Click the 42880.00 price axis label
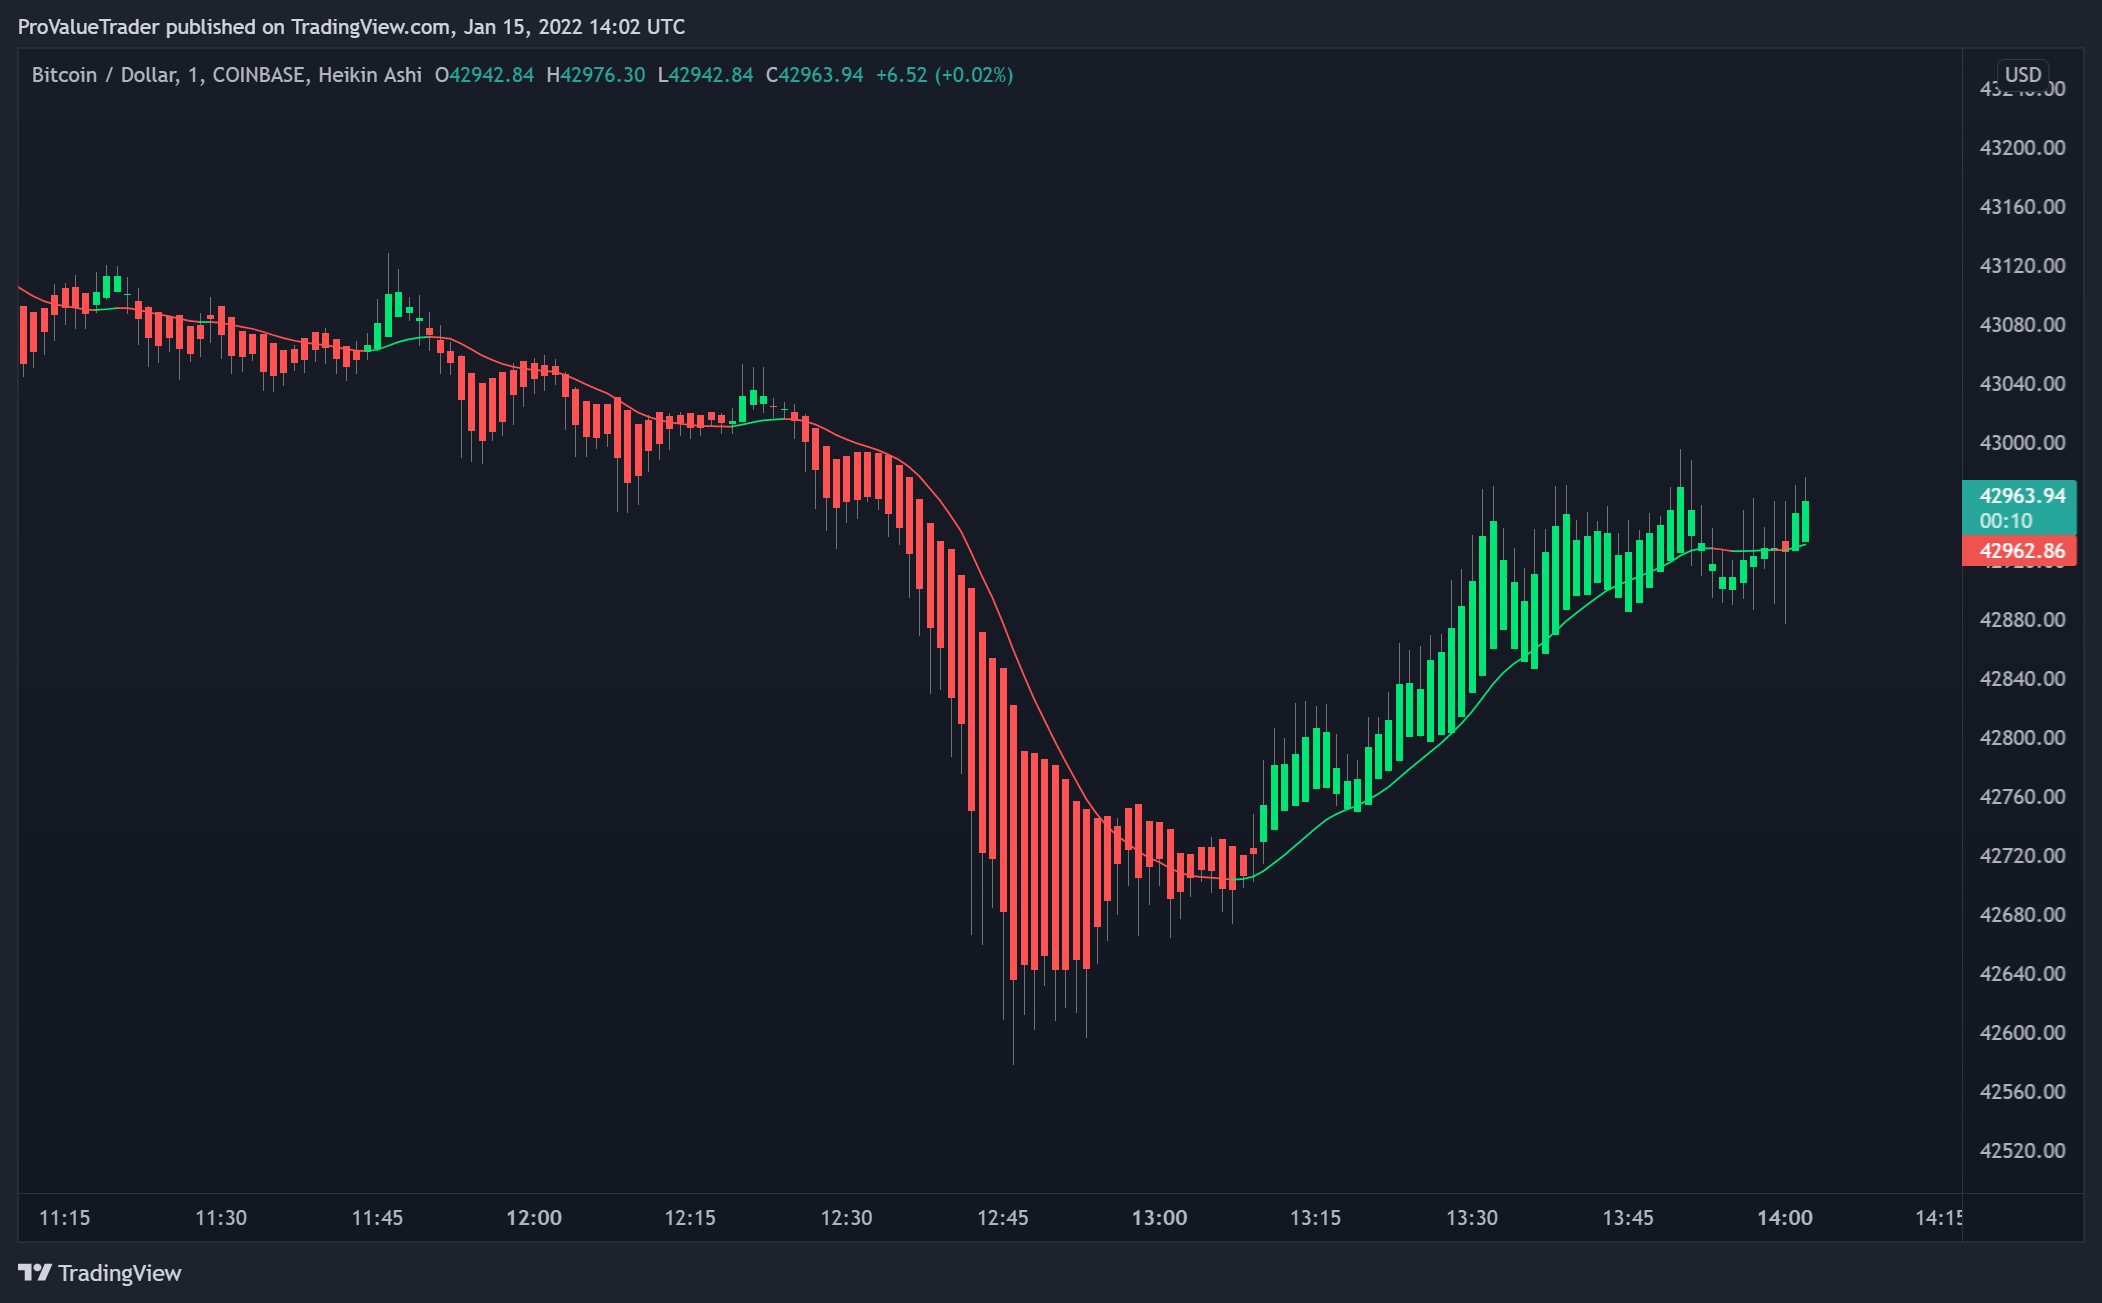The height and width of the screenshot is (1303, 2102). tap(2022, 620)
